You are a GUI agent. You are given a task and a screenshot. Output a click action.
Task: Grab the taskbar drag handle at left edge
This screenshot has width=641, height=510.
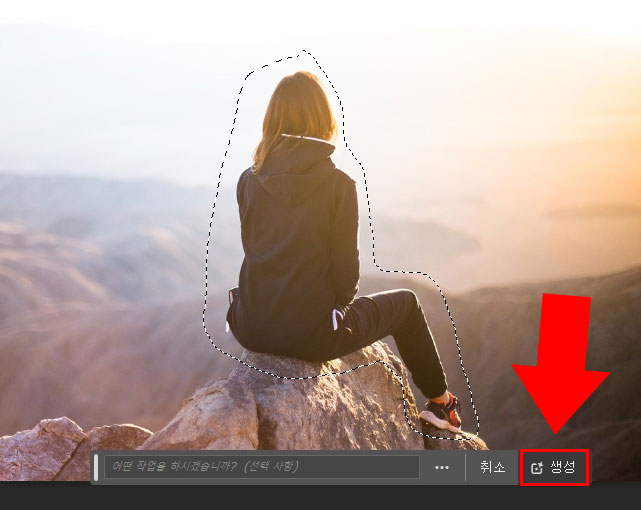(96, 467)
